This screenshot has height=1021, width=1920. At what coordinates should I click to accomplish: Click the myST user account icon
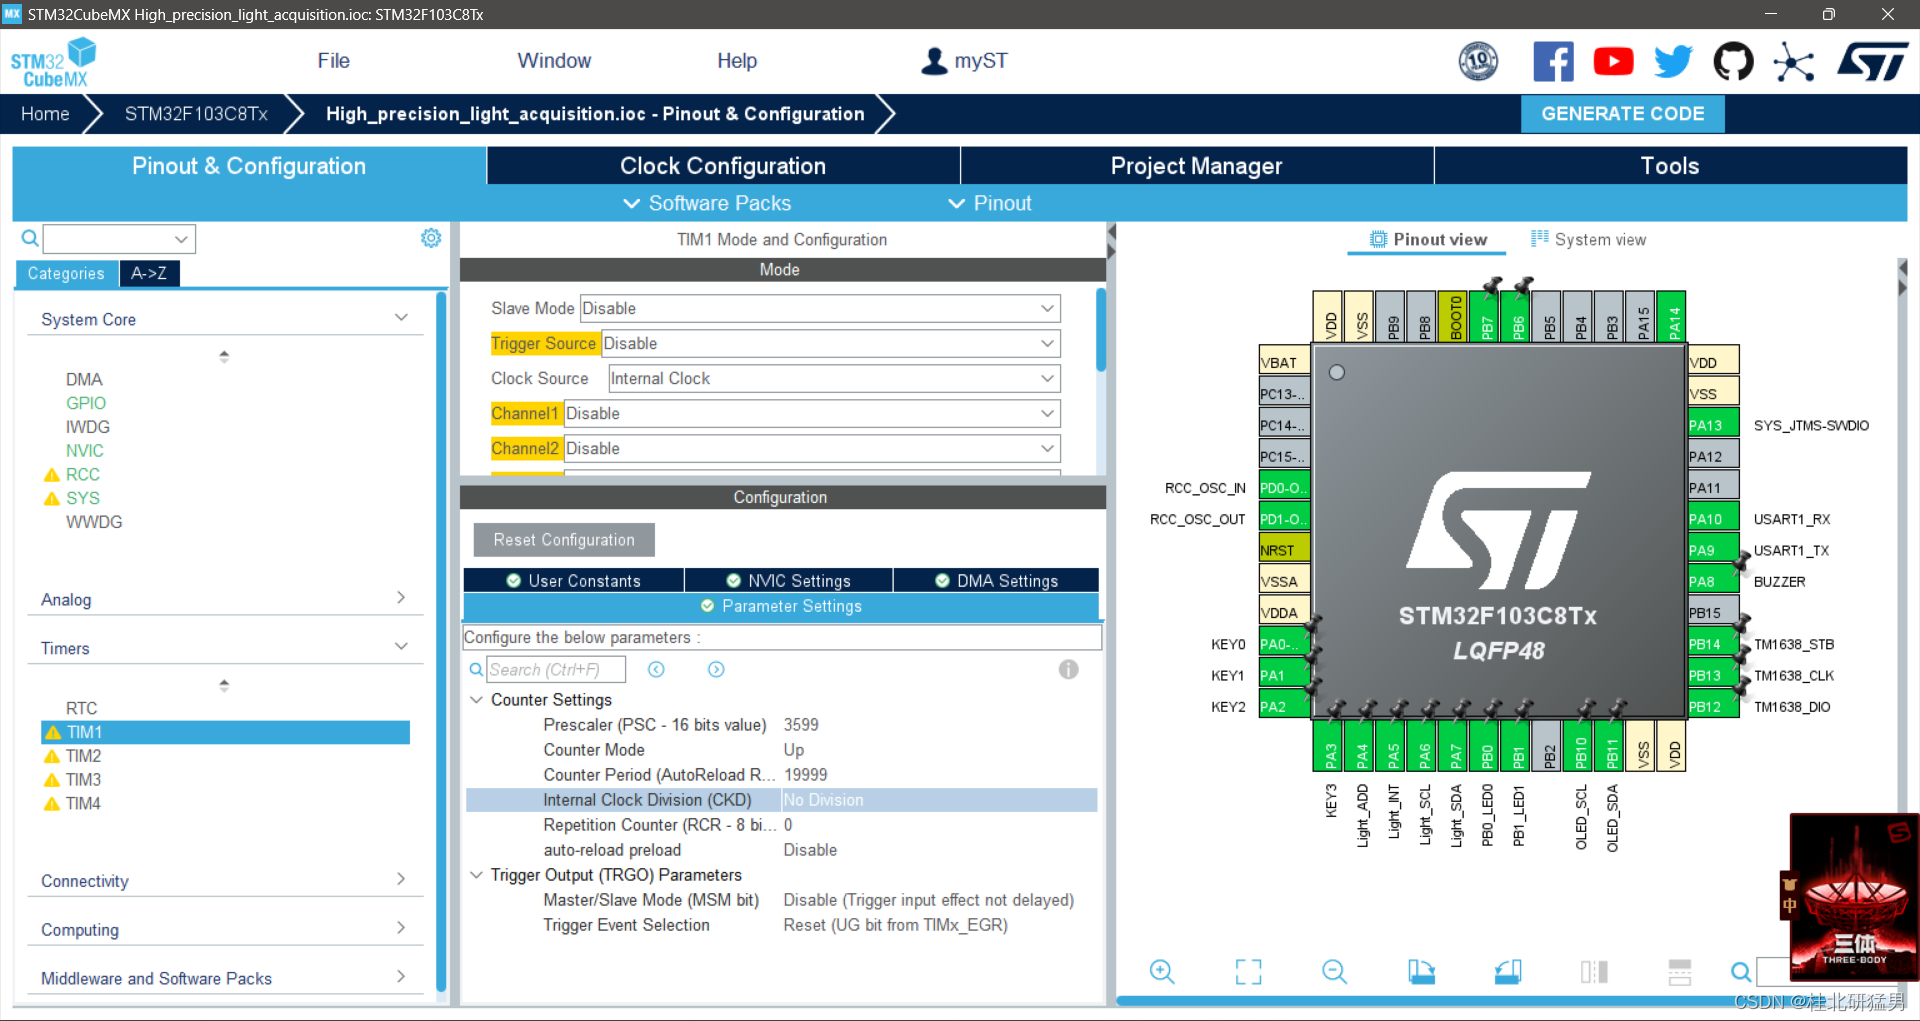tap(934, 61)
